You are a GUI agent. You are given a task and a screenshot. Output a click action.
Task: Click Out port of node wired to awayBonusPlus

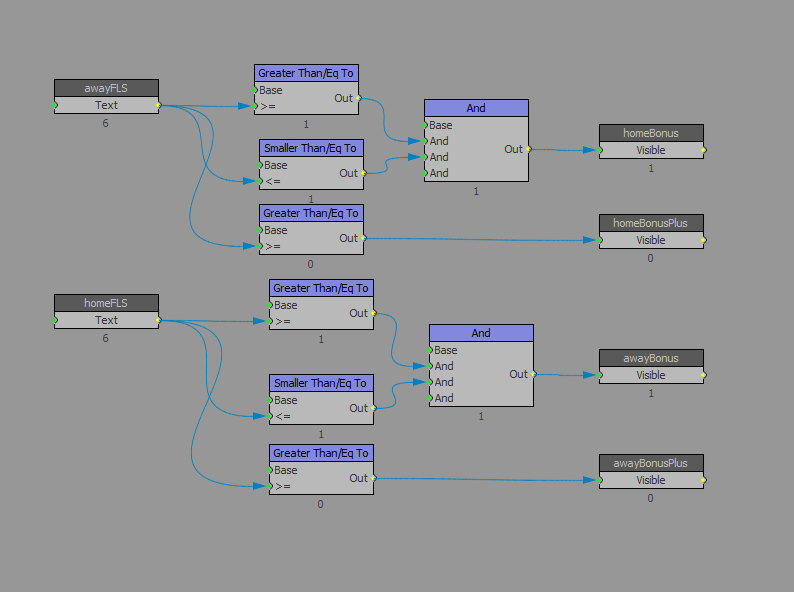coord(373,478)
